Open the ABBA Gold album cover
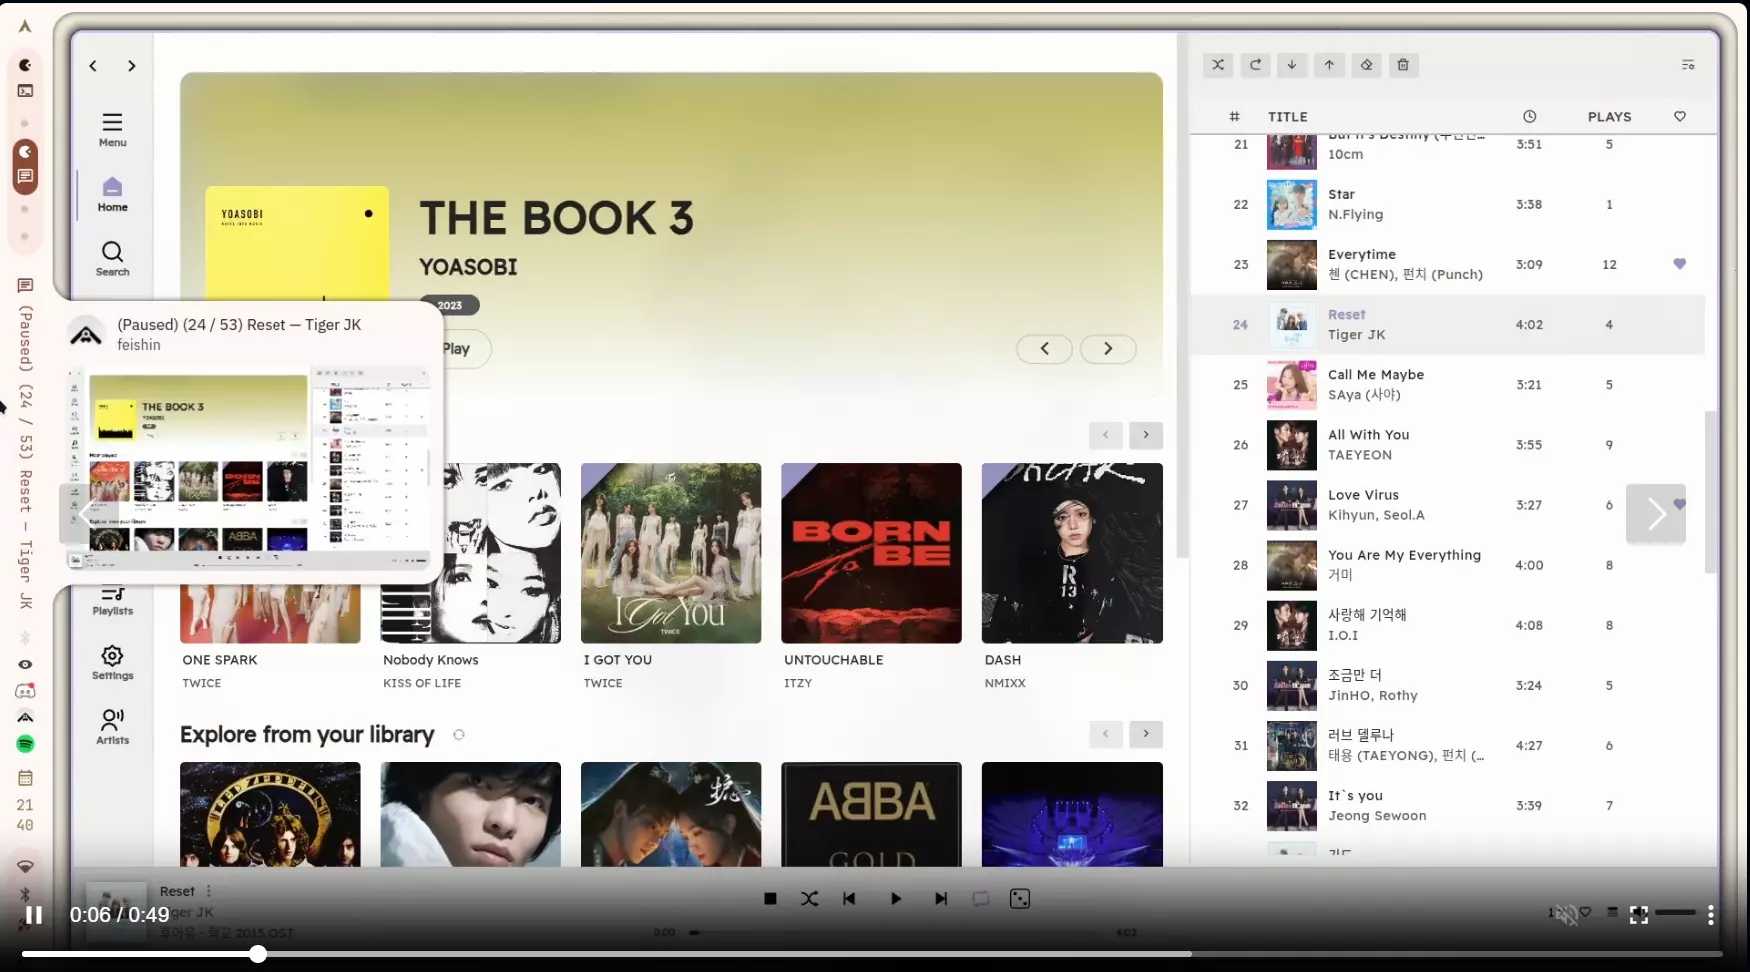The height and width of the screenshot is (972, 1750). click(871, 814)
